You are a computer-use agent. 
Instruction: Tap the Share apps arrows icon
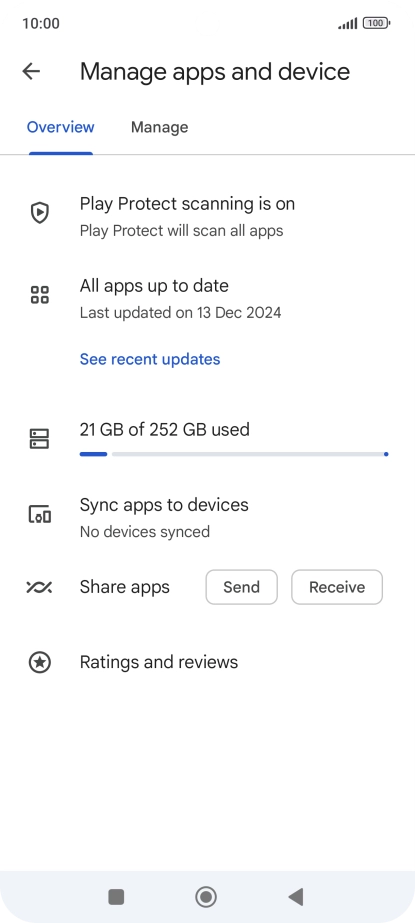tap(39, 587)
